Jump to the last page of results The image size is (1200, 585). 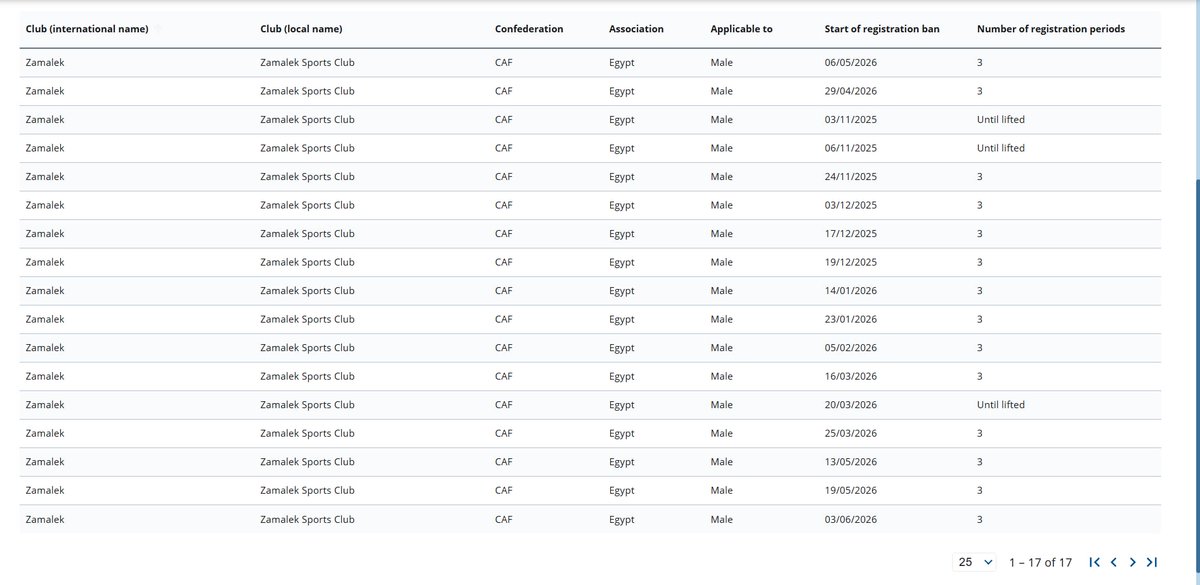point(1152,562)
